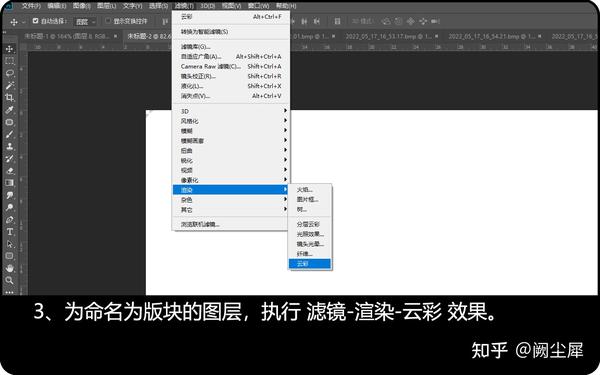Close the 未标题-1 document tab

(x=116, y=36)
